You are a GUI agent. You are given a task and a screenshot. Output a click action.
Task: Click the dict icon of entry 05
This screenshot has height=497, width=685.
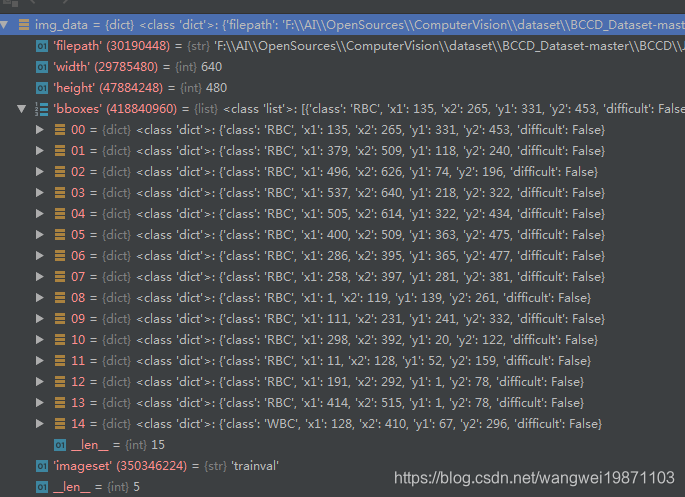click(x=60, y=235)
